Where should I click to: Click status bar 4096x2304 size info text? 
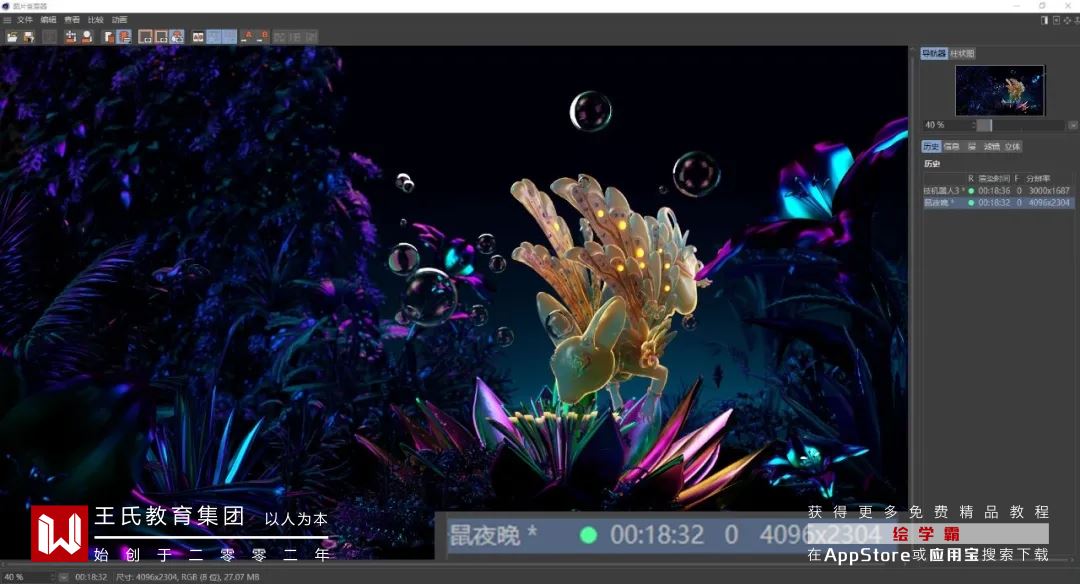click(187, 576)
